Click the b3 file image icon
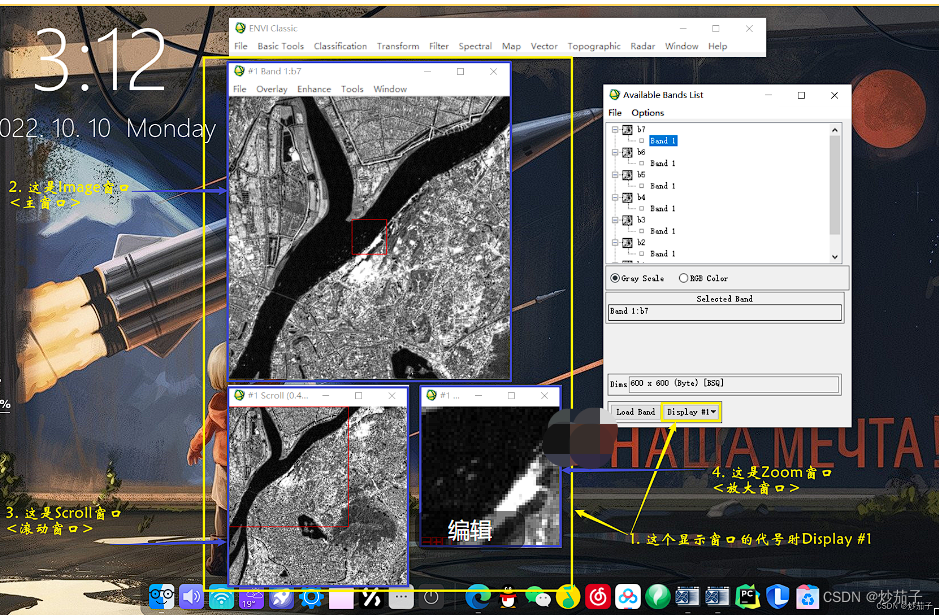This screenshot has height=615, width=939. [x=627, y=220]
